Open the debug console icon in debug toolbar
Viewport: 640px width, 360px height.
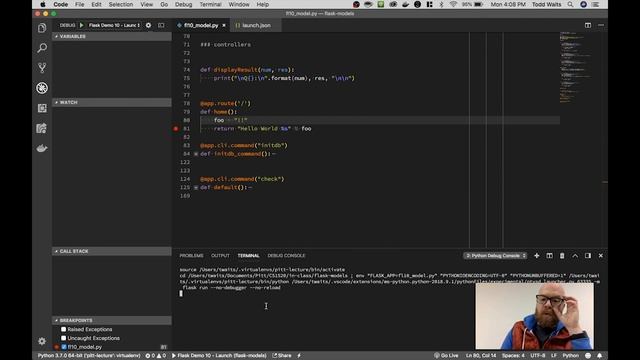click(161, 25)
